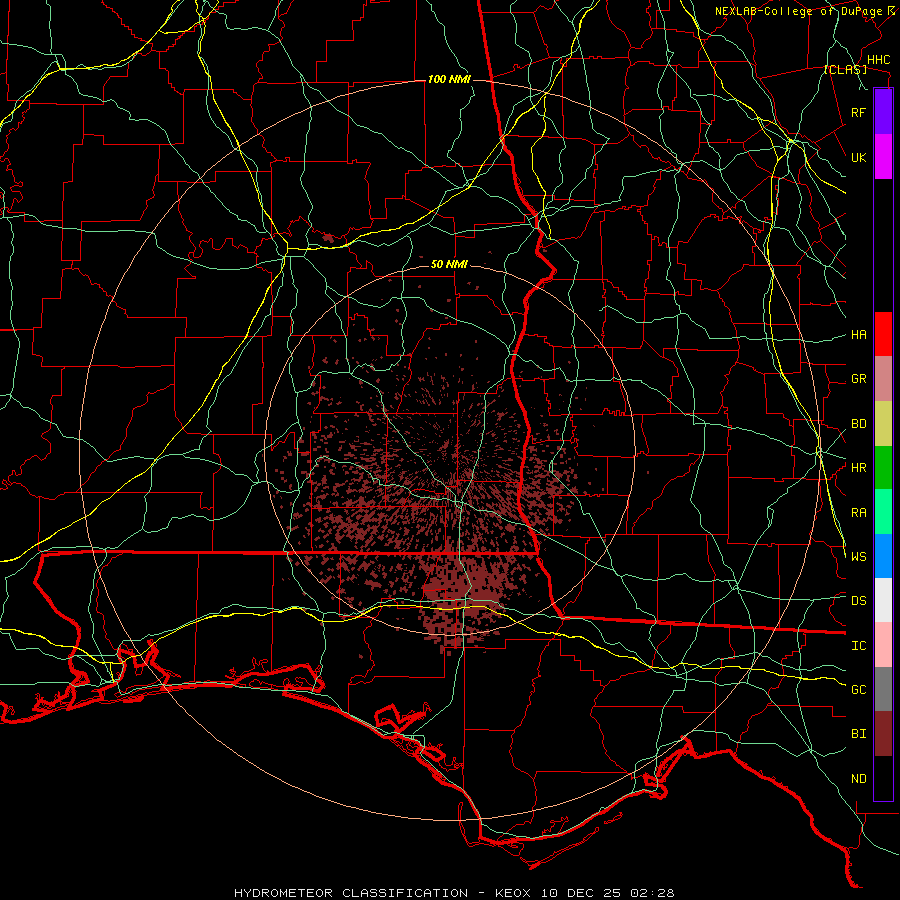Screen dimensions: 900x900
Task: Click the BD yellow legend swatch
Action: [883, 424]
